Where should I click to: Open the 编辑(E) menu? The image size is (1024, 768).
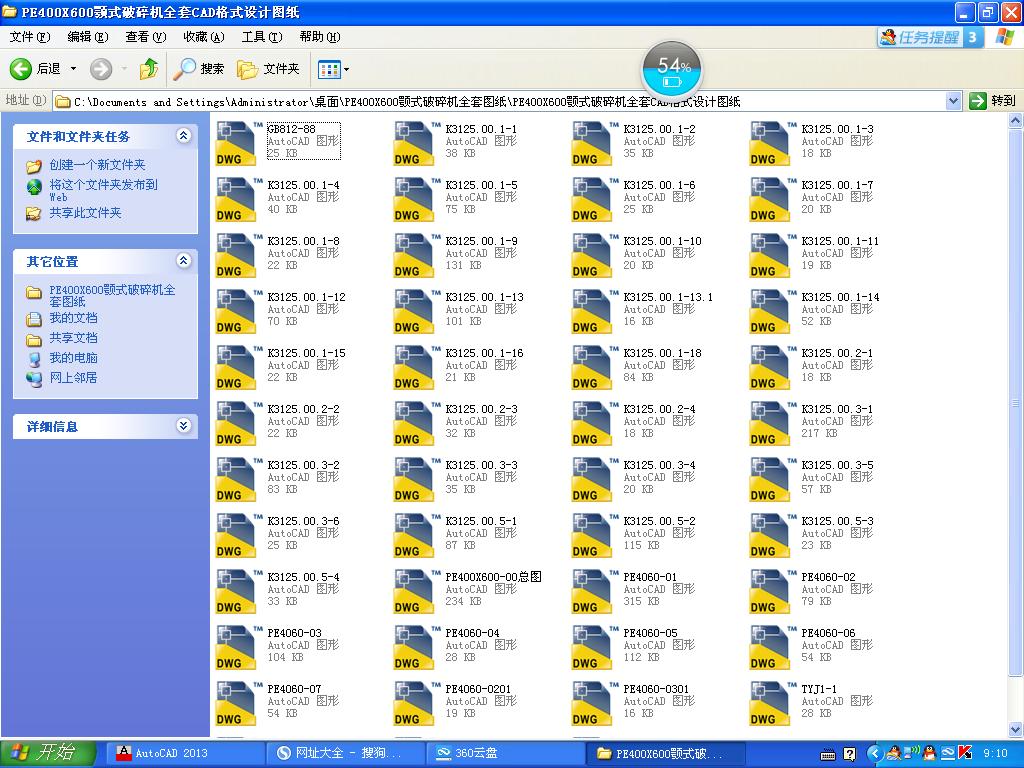(88, 37)
